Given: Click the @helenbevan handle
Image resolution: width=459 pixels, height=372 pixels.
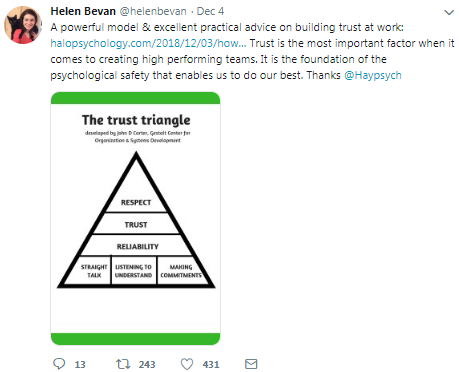Looking at the screenshot, I should point(153,11).
